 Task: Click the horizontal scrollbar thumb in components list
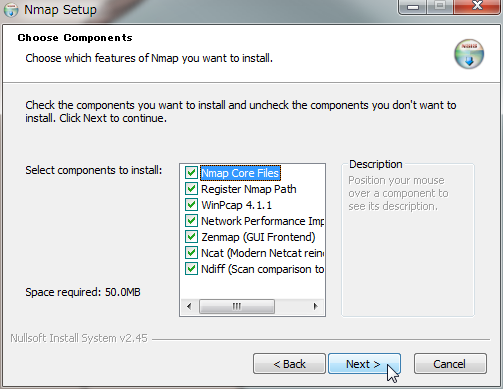[x=237, y=306]
